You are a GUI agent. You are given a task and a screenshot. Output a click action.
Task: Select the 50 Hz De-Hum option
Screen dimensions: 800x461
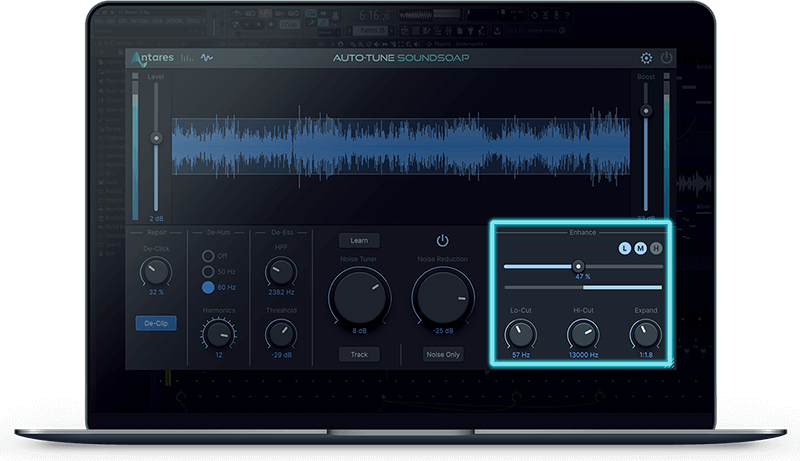click(x=208, y=271)
